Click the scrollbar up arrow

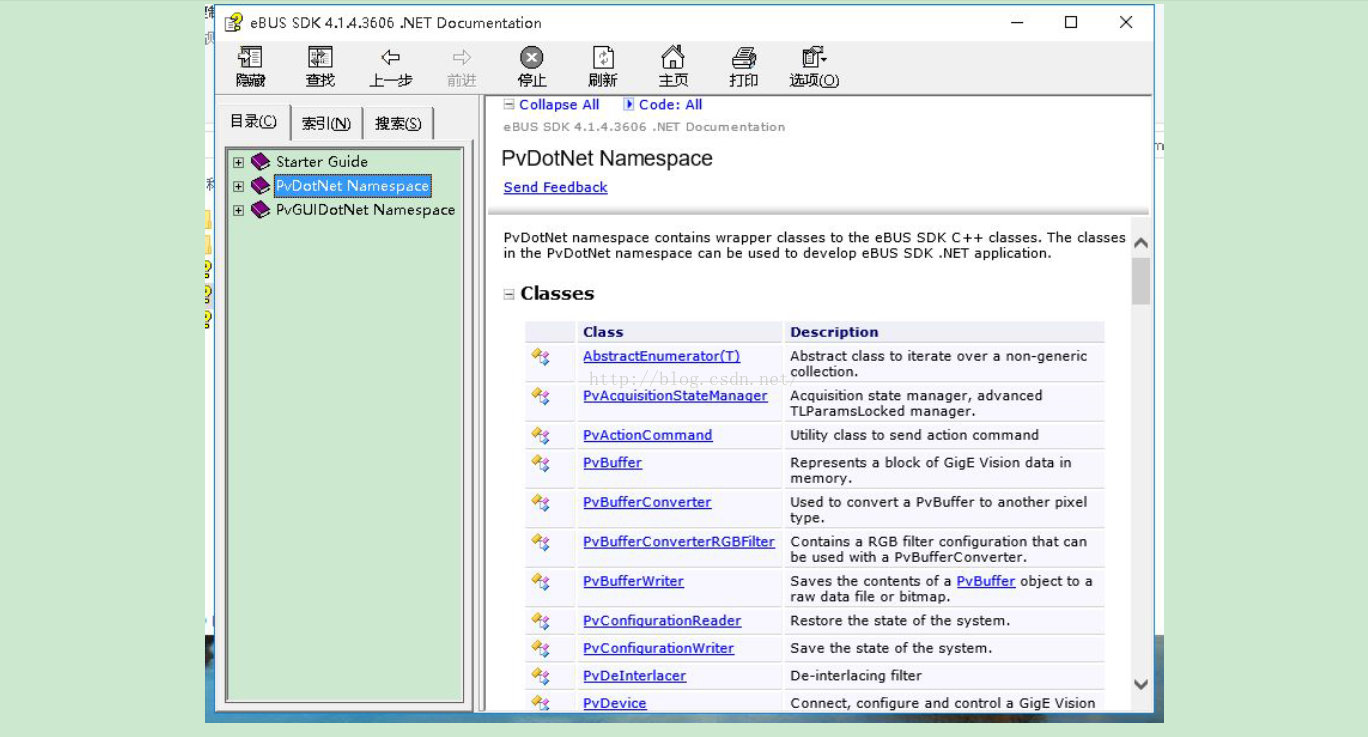(1141, 243)
